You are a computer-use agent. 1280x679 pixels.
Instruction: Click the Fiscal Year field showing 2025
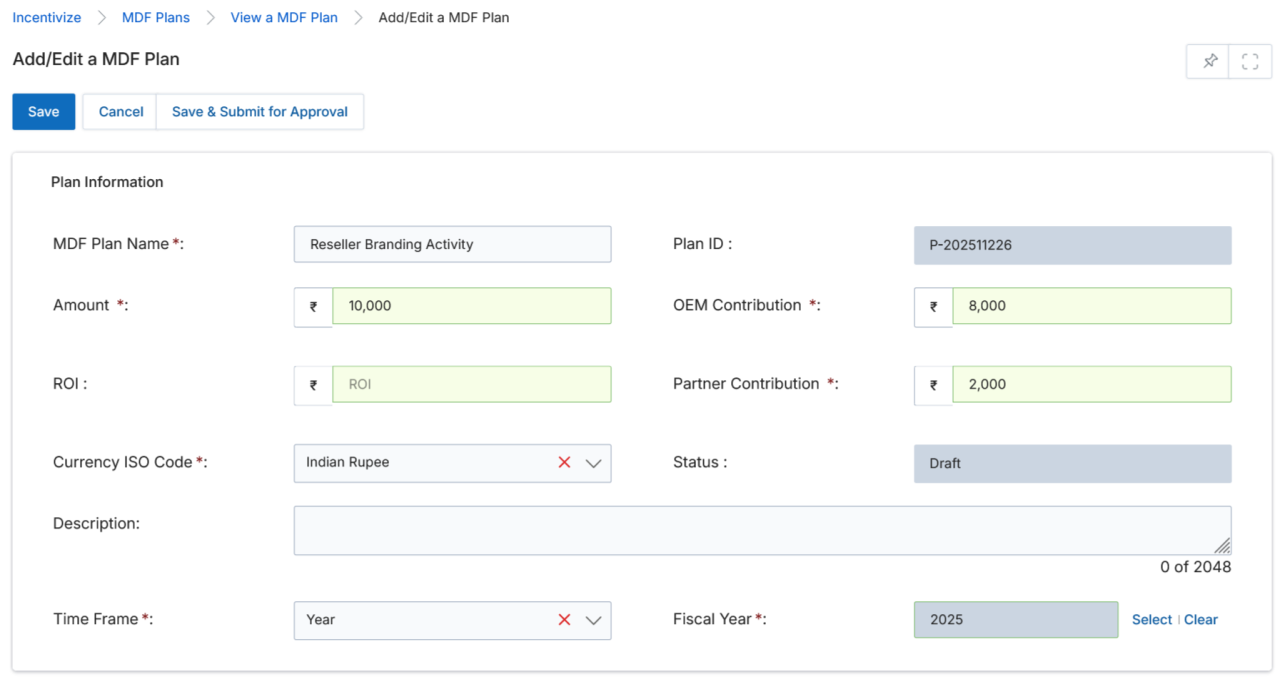click(1016, 620)
